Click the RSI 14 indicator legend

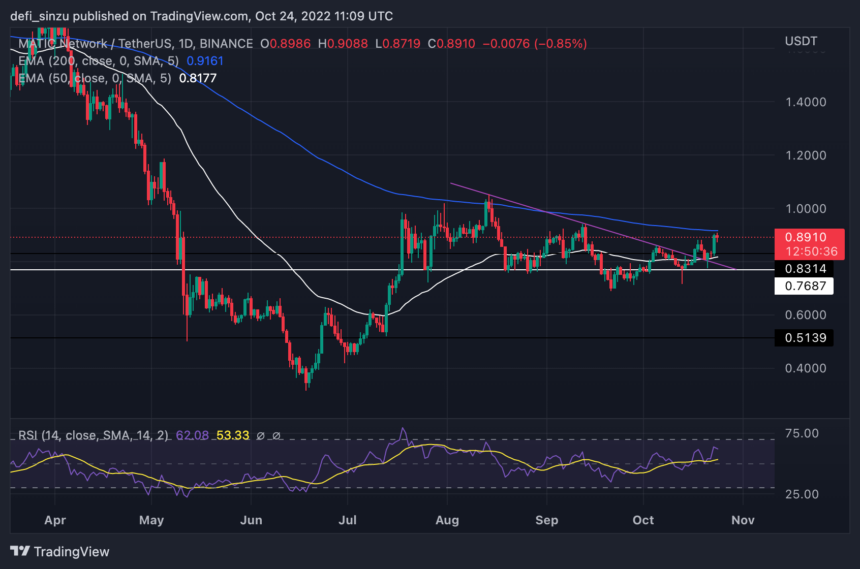pyautogui.click(x=93, y=436)
